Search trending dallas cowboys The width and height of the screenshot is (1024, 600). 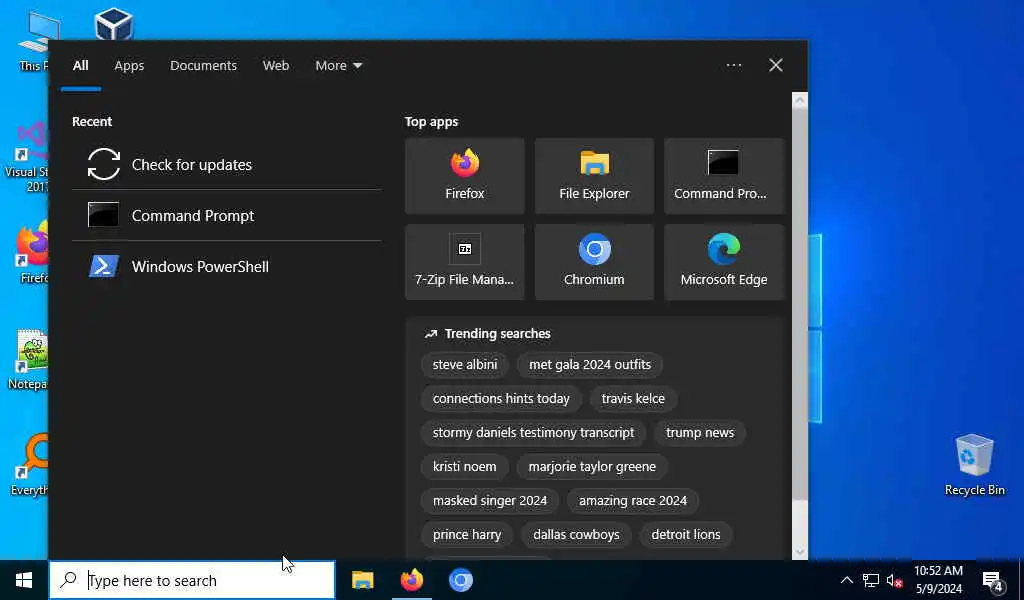(576, 534)
